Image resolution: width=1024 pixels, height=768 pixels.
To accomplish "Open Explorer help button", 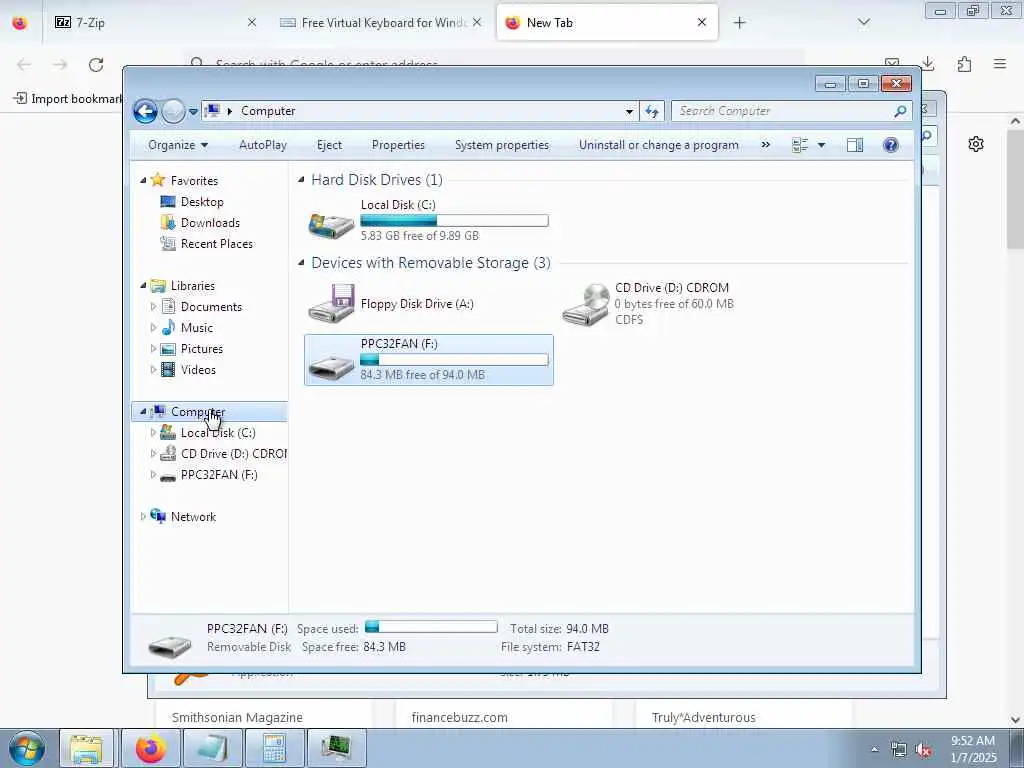I will tap(891, 145).
